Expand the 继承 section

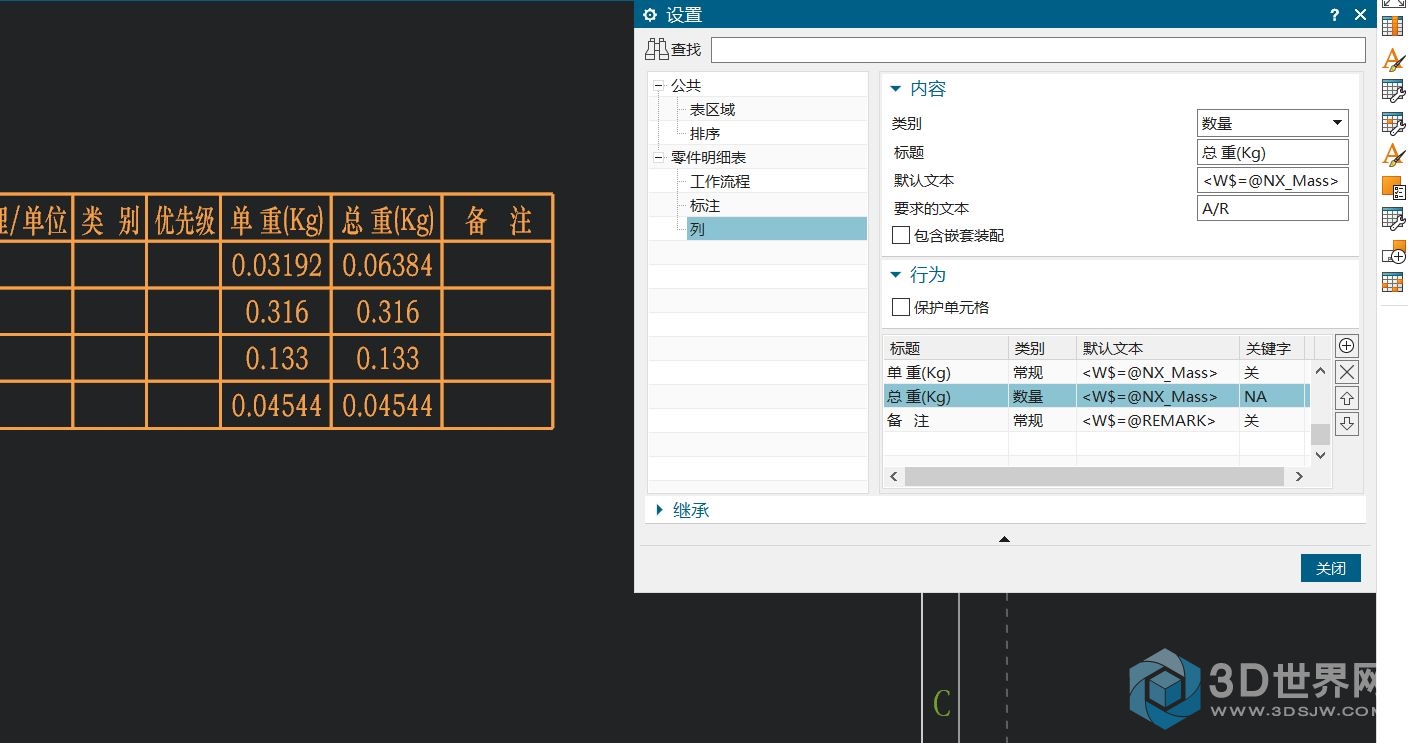point(659,510)
